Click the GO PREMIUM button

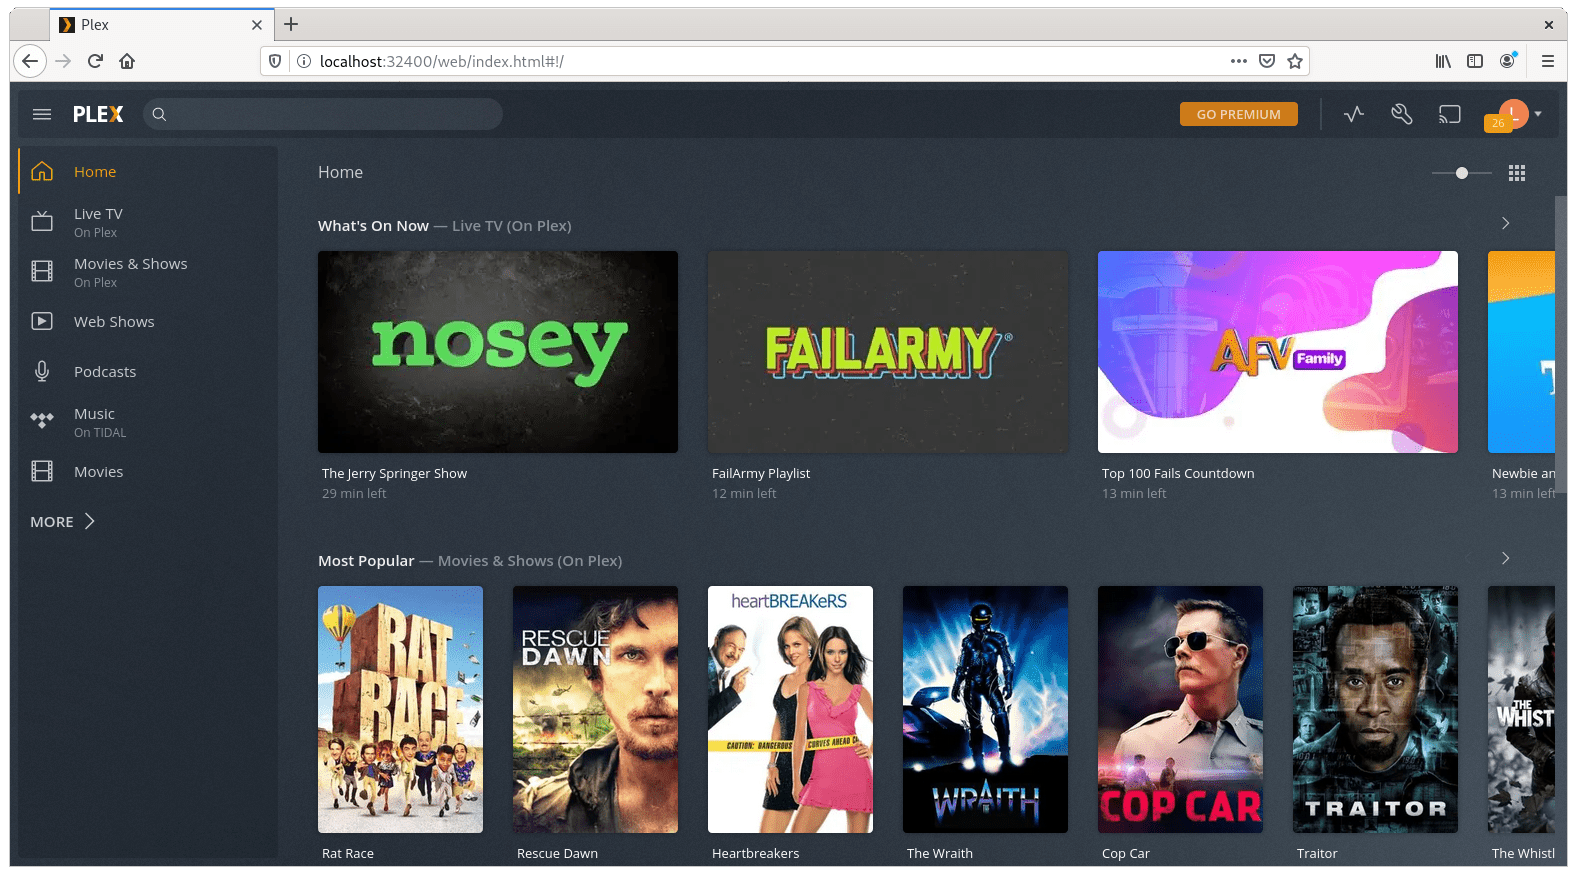[1238, 114]
